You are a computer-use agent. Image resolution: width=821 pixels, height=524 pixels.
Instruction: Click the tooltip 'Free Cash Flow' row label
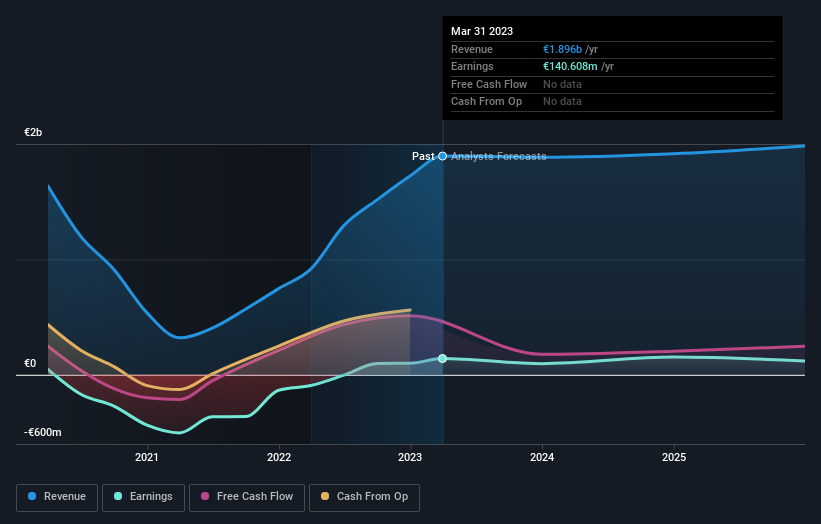(x=489, y=84)
